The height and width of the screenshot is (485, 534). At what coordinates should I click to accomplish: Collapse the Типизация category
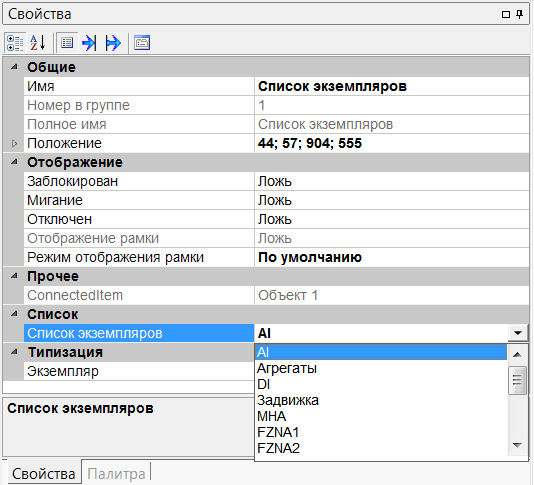click(x=14, y=352)
